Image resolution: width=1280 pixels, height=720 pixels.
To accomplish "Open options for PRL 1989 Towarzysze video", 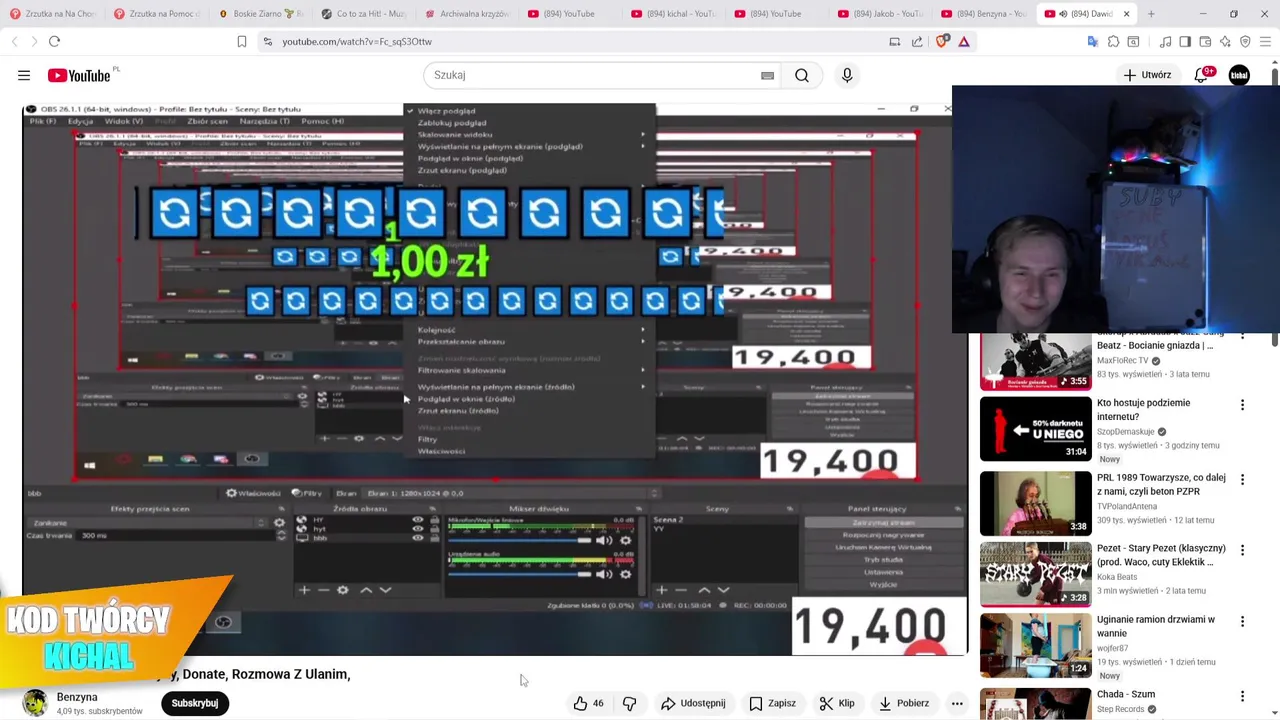I will [x=1242, y=480].
